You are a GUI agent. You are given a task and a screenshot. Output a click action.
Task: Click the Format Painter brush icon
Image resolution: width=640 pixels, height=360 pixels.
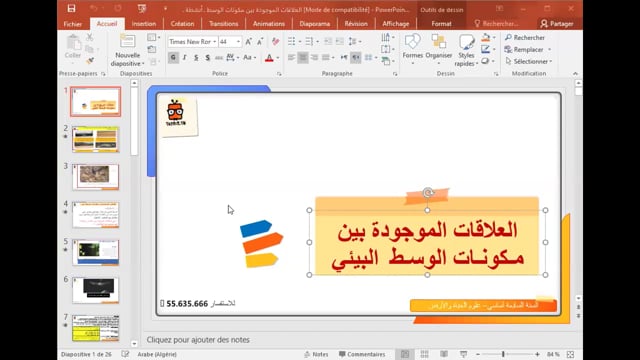coord(89,61)
